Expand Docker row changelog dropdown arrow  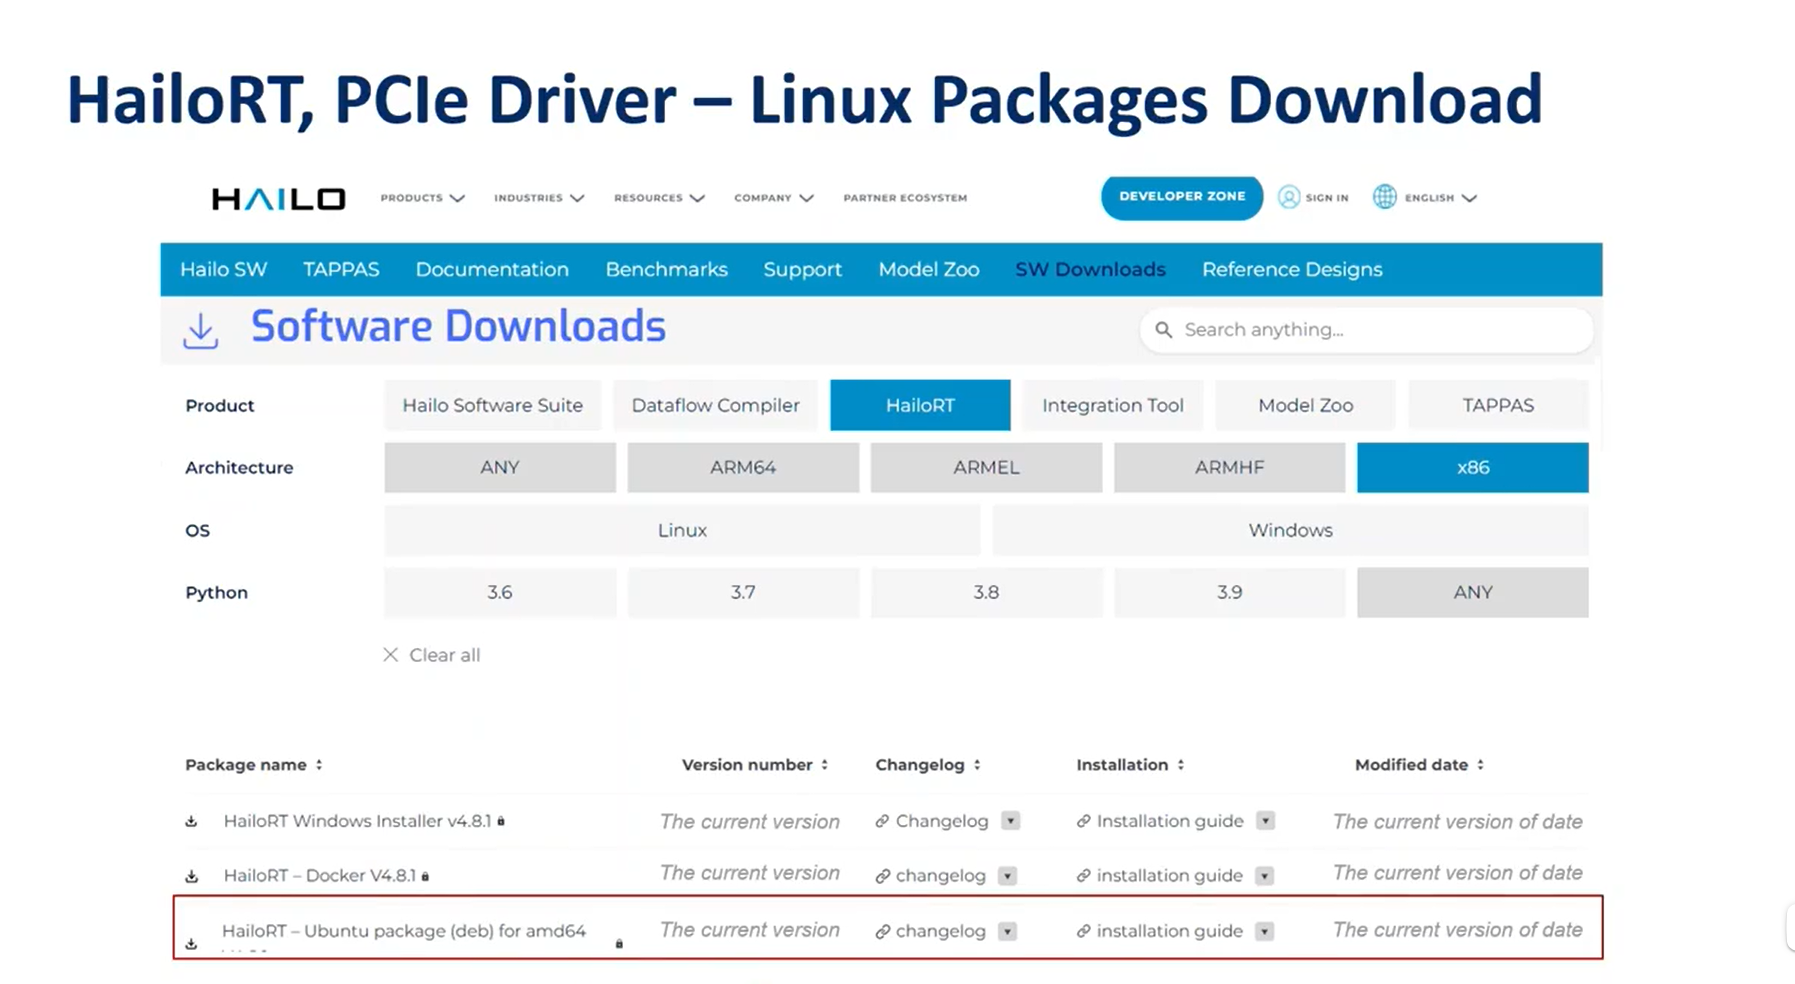(1008, 876)
